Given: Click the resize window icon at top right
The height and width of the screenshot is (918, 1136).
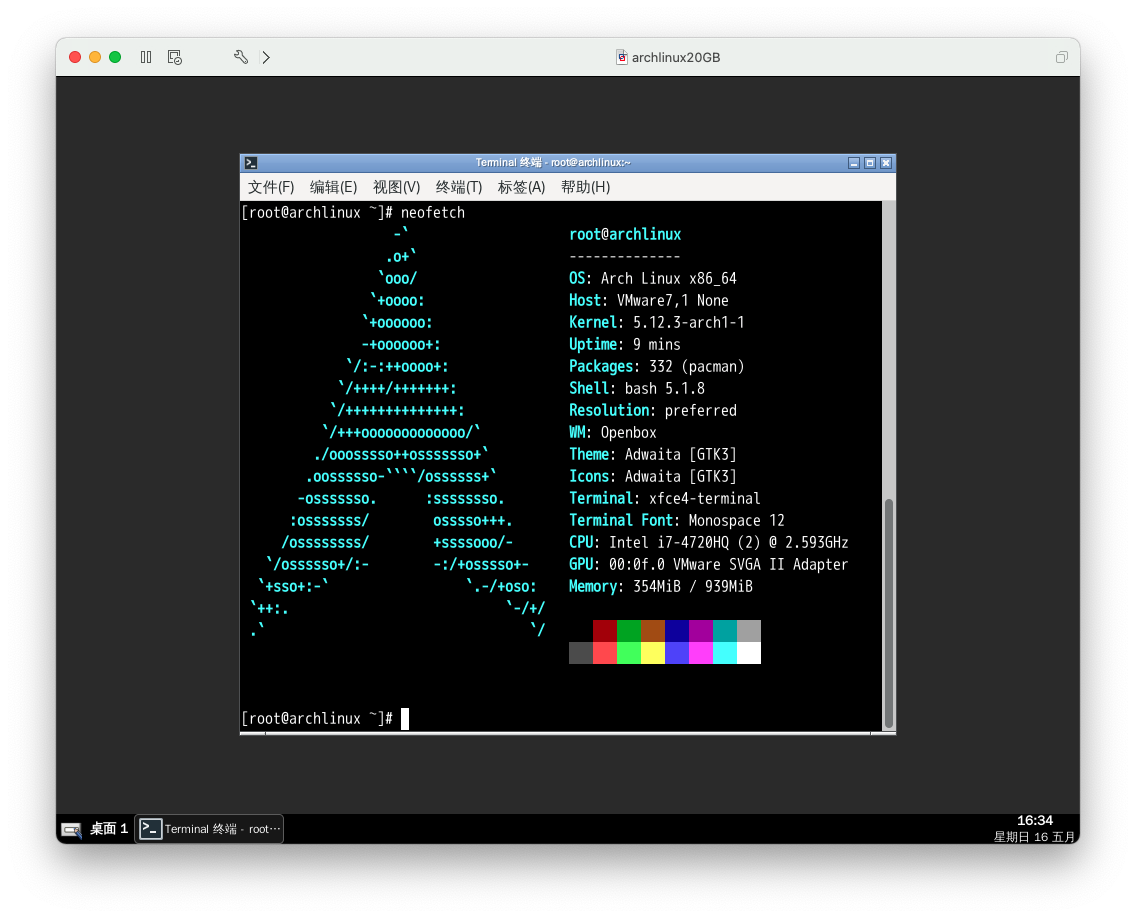Looking at the screenshot, I should pos(1061,57).
